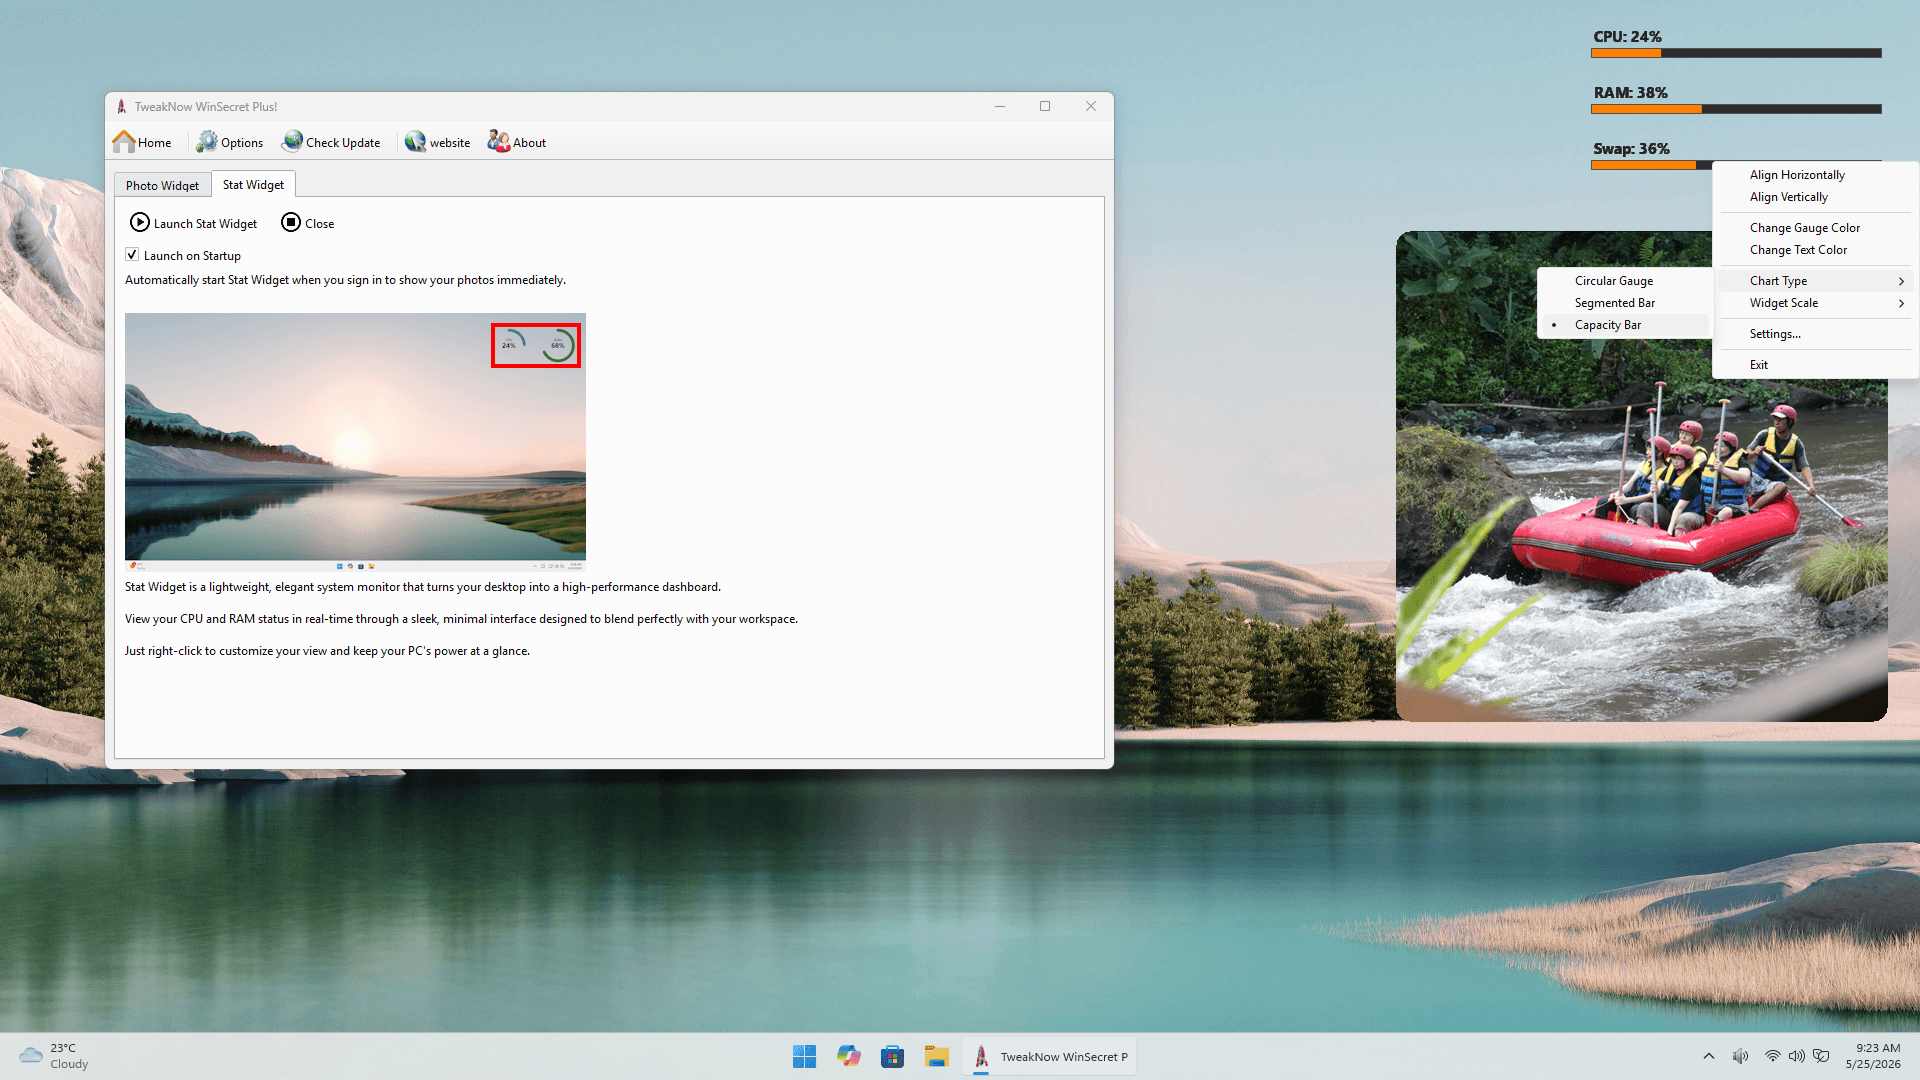Screen dimensions: 1920x1080
Task: Expand the Widget Scale submenu
Action: 1815,303
